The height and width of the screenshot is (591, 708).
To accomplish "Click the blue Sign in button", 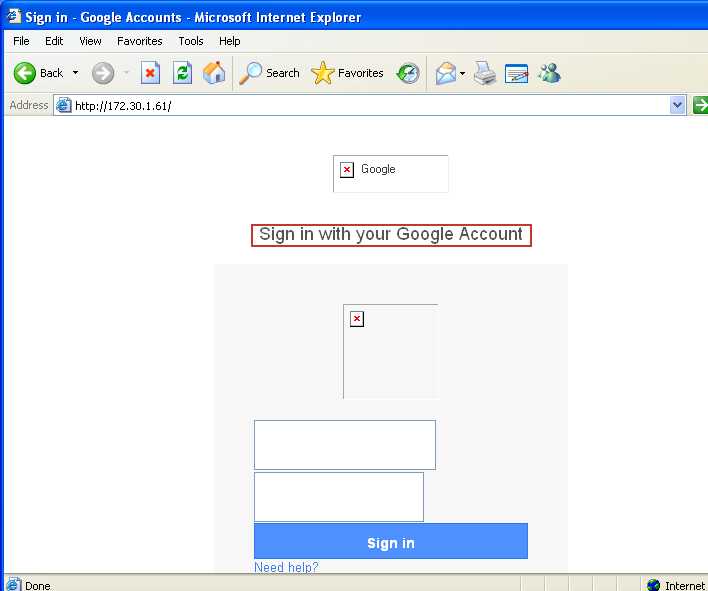I will (391, 541).
